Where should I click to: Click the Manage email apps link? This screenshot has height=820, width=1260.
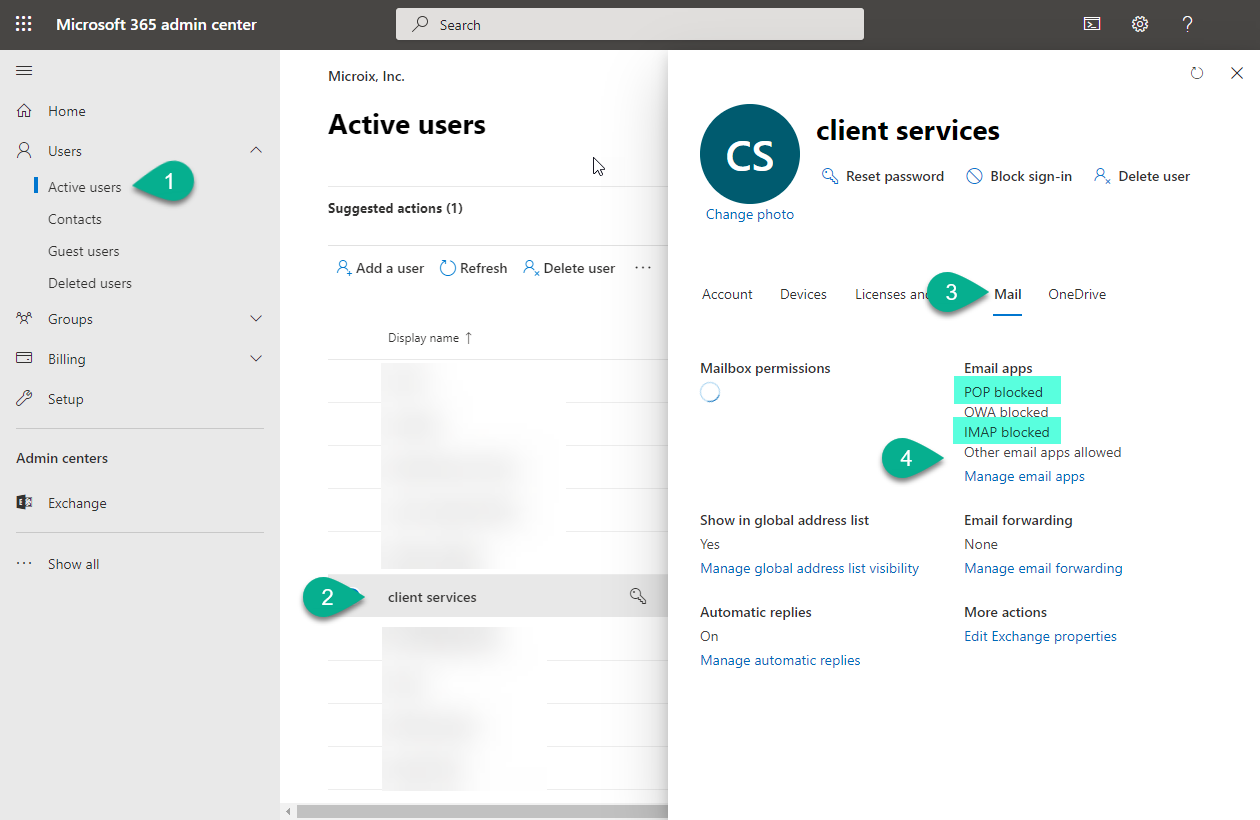(x=1024, y=476)
